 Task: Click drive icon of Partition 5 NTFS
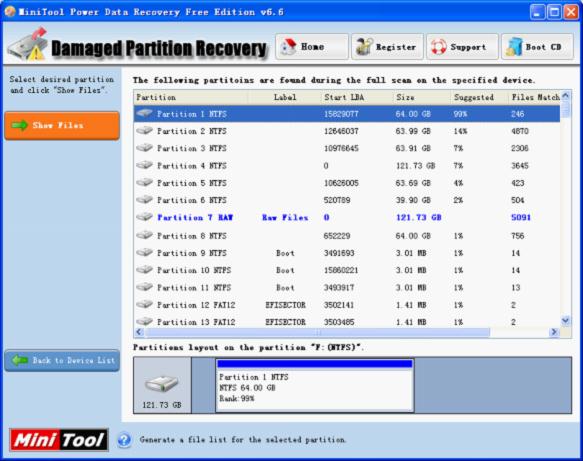click(x=144, y=182)
